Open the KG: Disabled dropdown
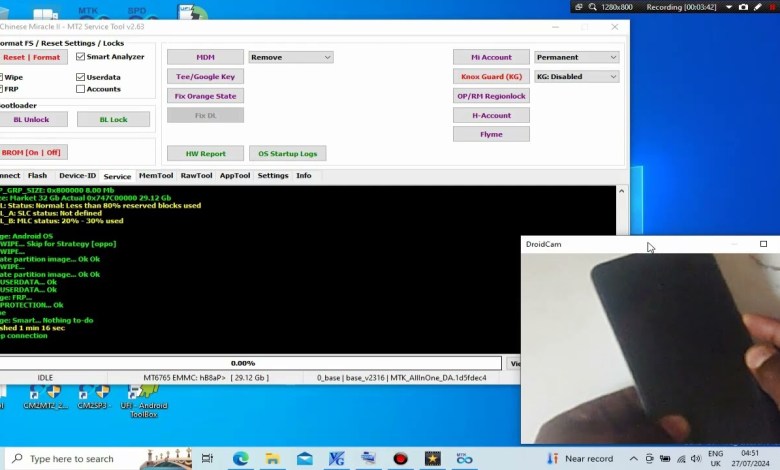The width and height of the screenshot is (780, 470). coord(576,76)
